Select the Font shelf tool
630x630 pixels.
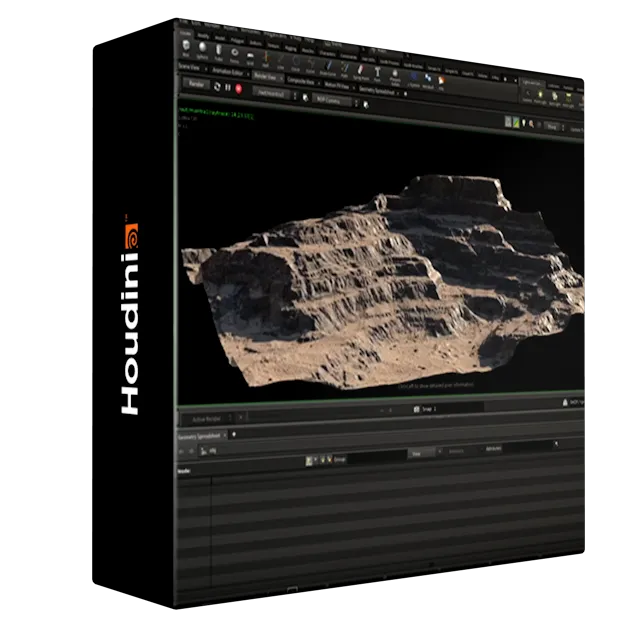click(x=377, y=74)
